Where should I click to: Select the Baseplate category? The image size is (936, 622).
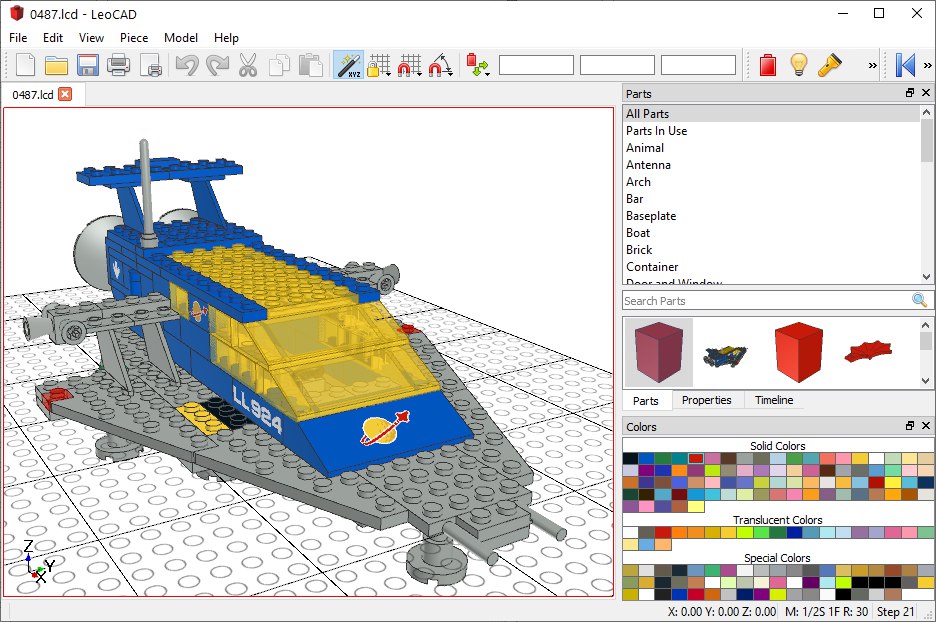[x=771, y=215]
